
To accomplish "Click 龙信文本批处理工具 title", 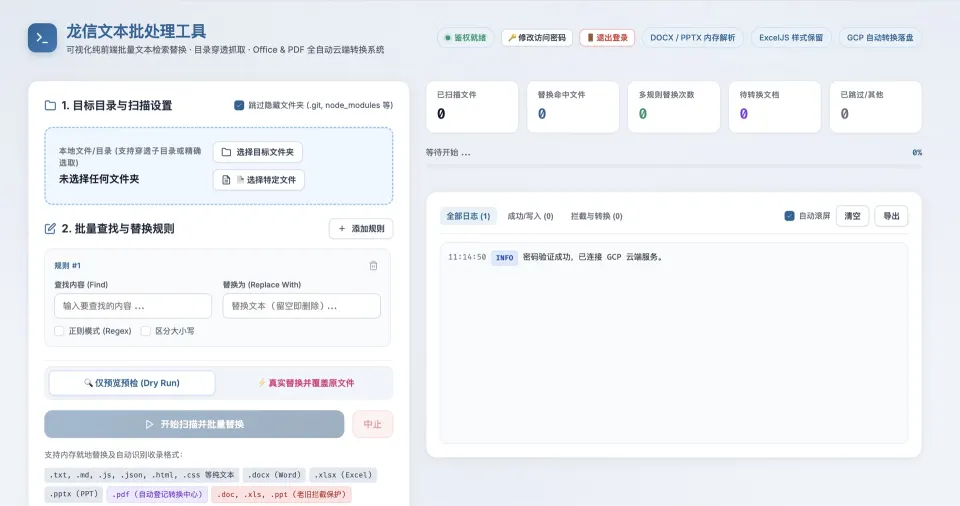I will (x=136, y=31).
